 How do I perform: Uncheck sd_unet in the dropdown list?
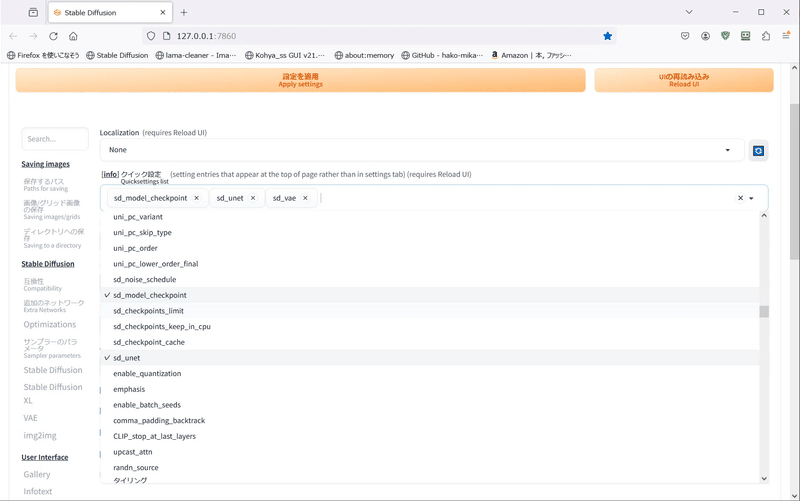(x=430, y=358)
